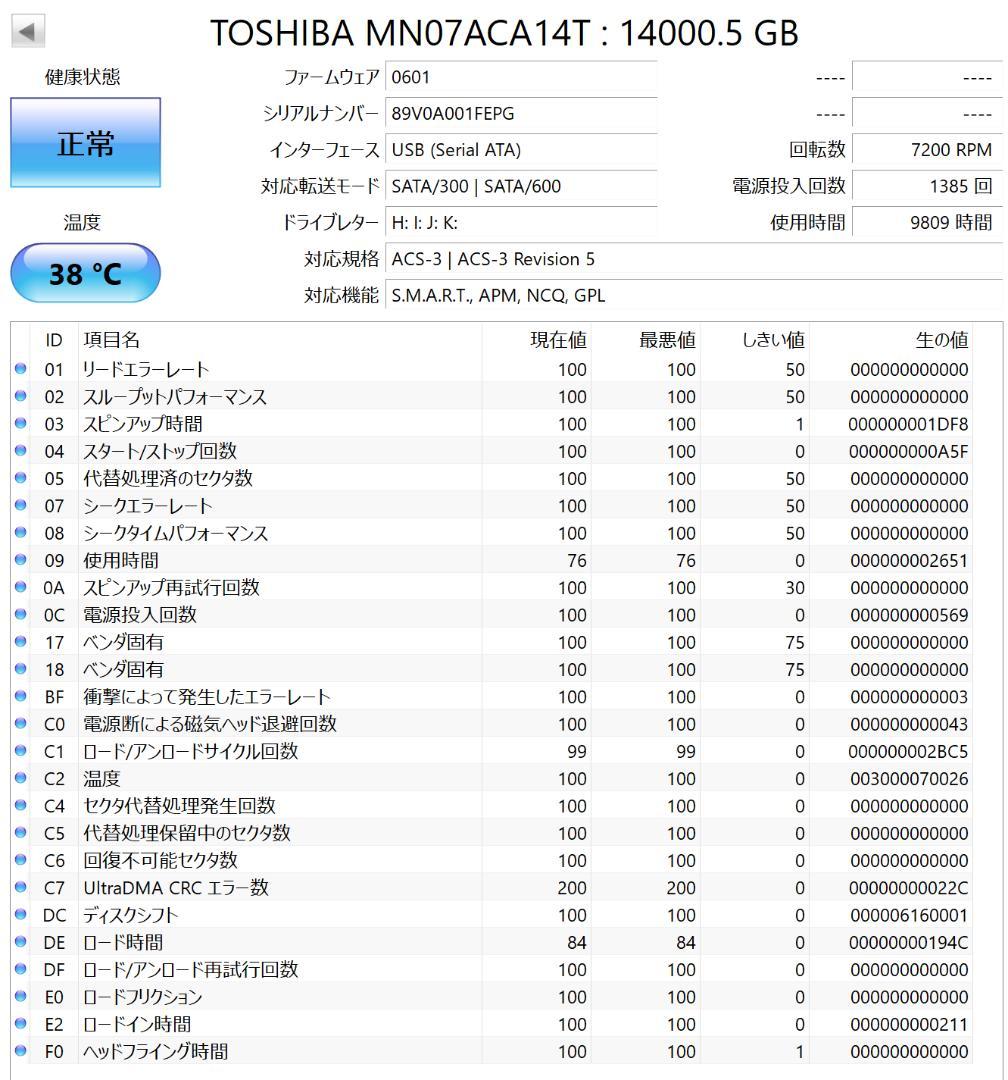This screenshot has height=1080, width=1008.
Task: Select the シリアルナンバー field
Action: pyautogui.click(x=520, y=112)
